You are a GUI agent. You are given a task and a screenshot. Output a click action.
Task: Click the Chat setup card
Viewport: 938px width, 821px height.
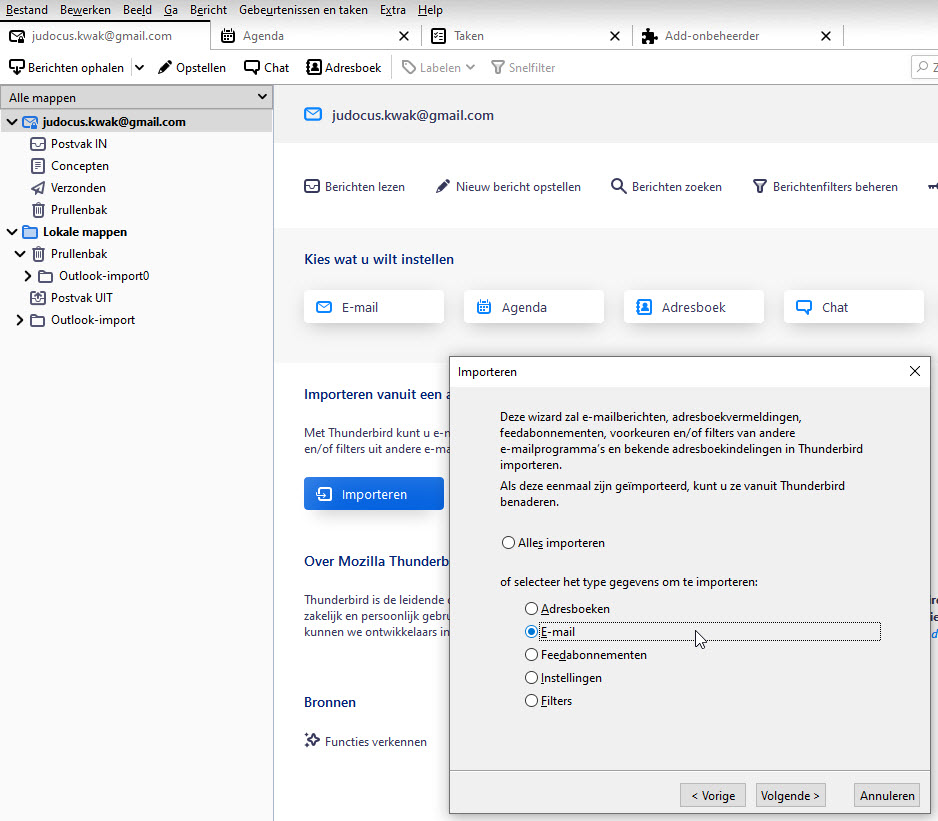pos(854,307)
